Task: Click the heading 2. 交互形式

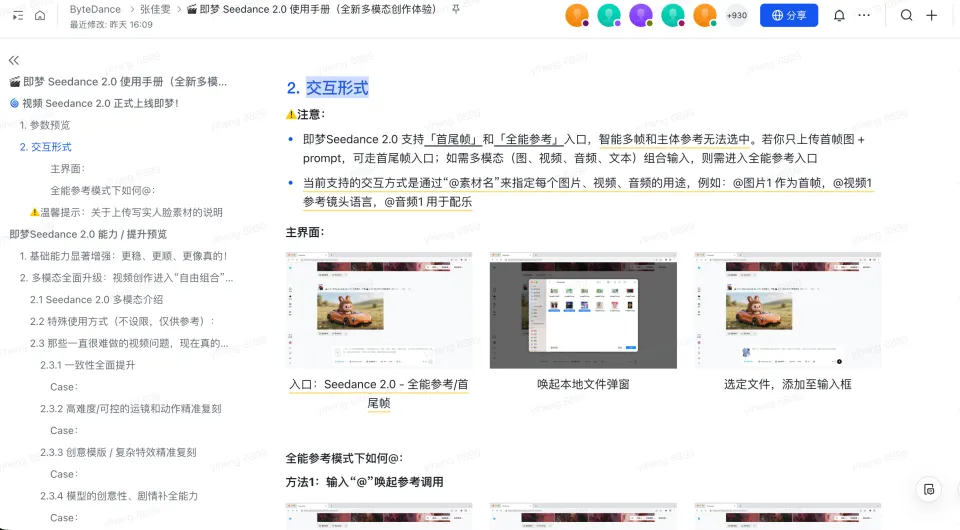Action: click(x=328, y=88)
